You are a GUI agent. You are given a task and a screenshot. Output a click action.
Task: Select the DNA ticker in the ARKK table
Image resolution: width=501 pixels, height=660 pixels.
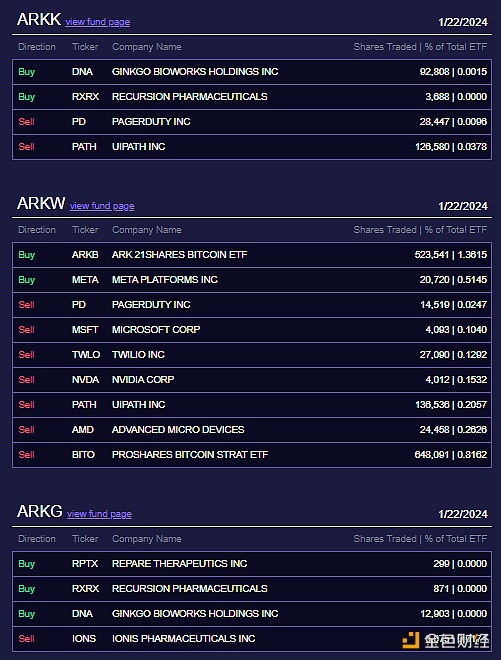82,72
